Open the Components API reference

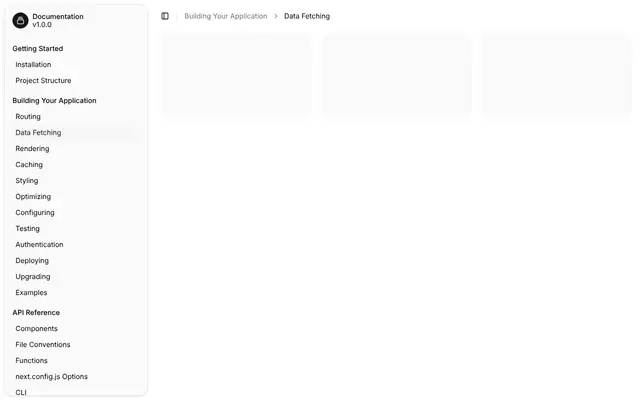point(76,329)
